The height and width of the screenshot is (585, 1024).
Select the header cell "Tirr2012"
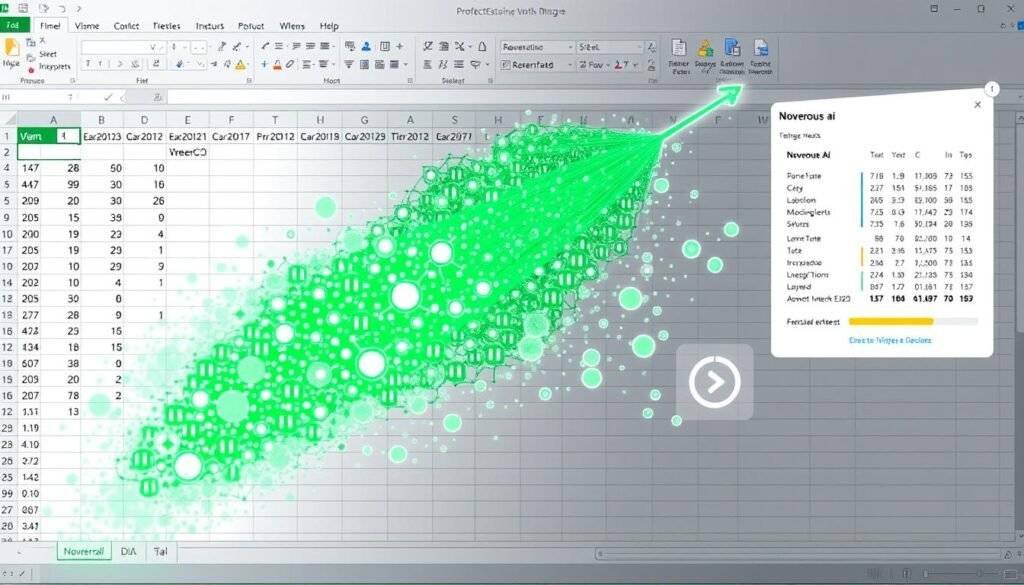(409, 136)
